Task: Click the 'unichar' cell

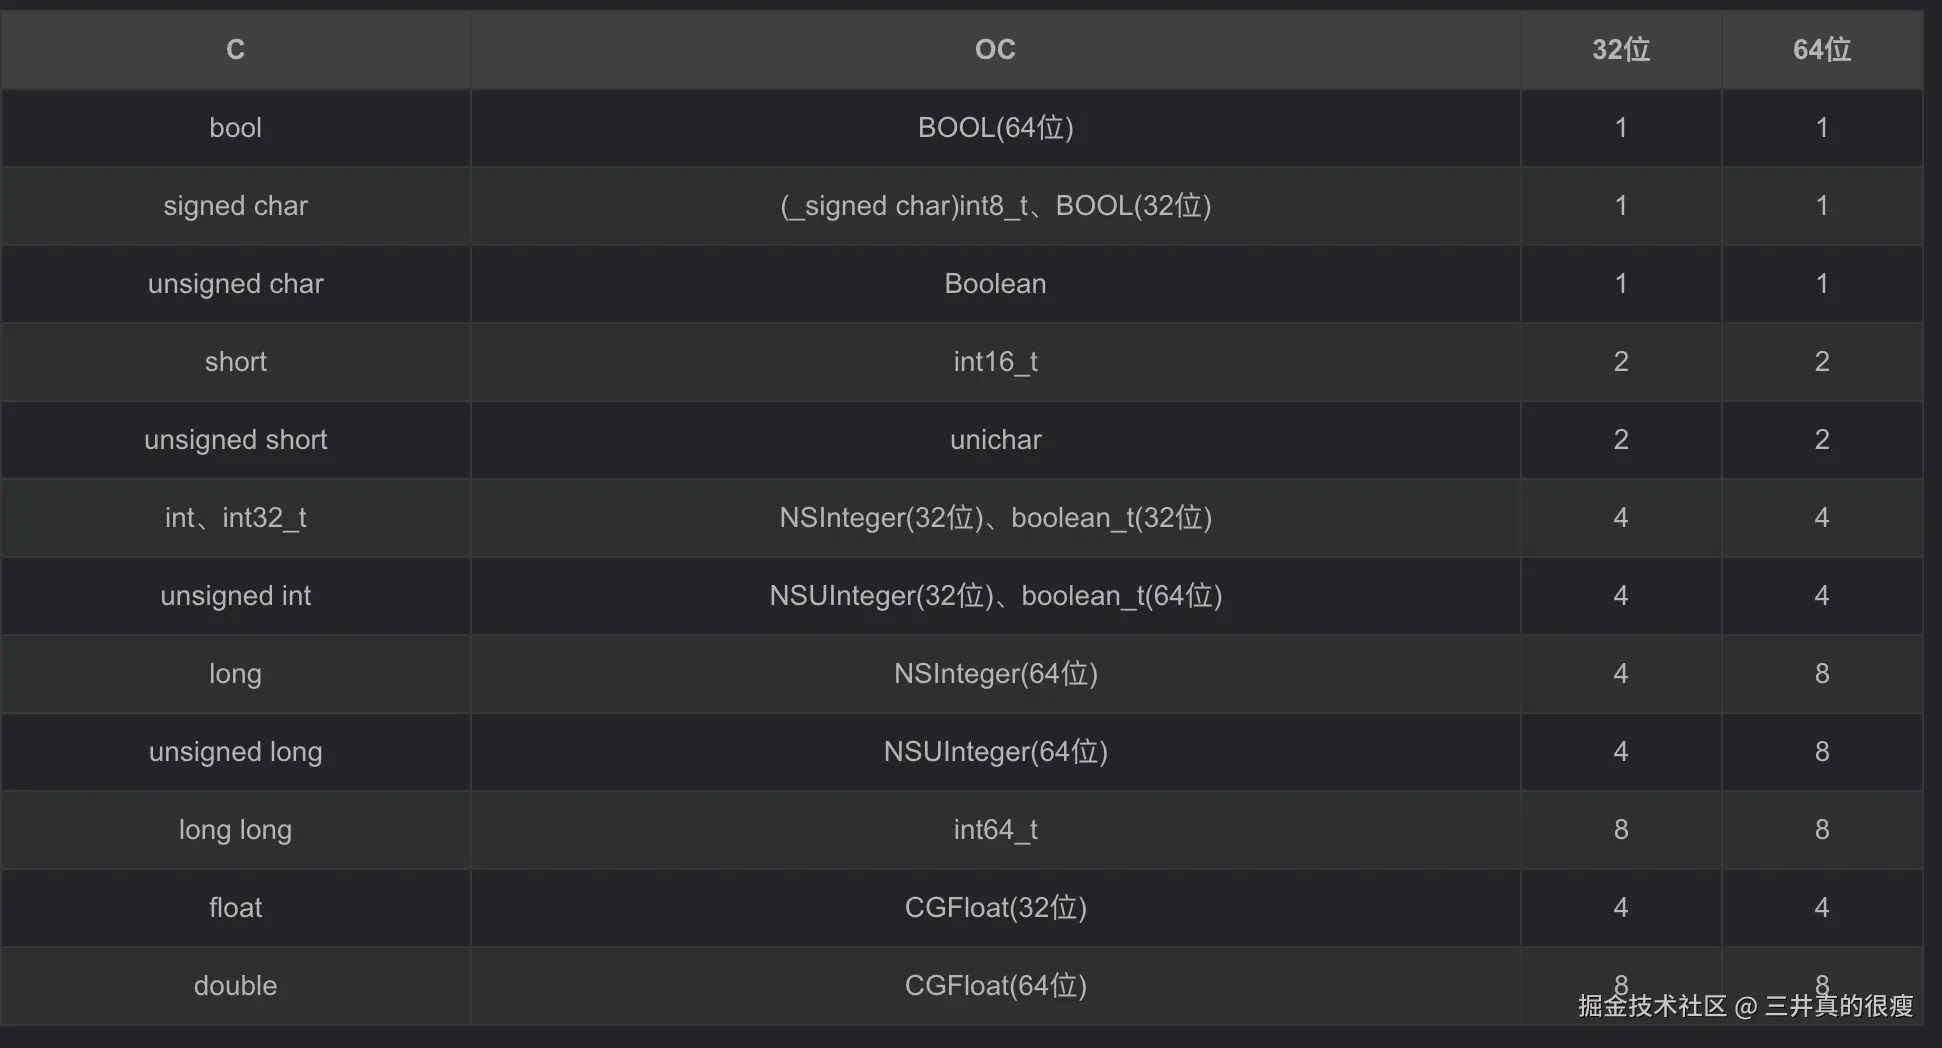Action: (x=995, y=440)
